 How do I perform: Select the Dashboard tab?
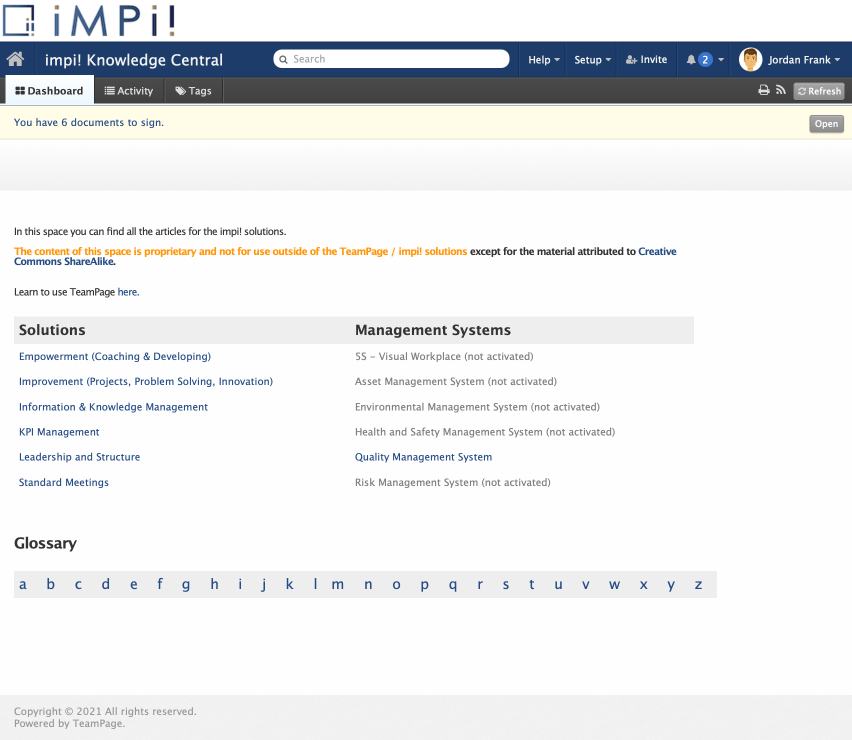(49, 91)
